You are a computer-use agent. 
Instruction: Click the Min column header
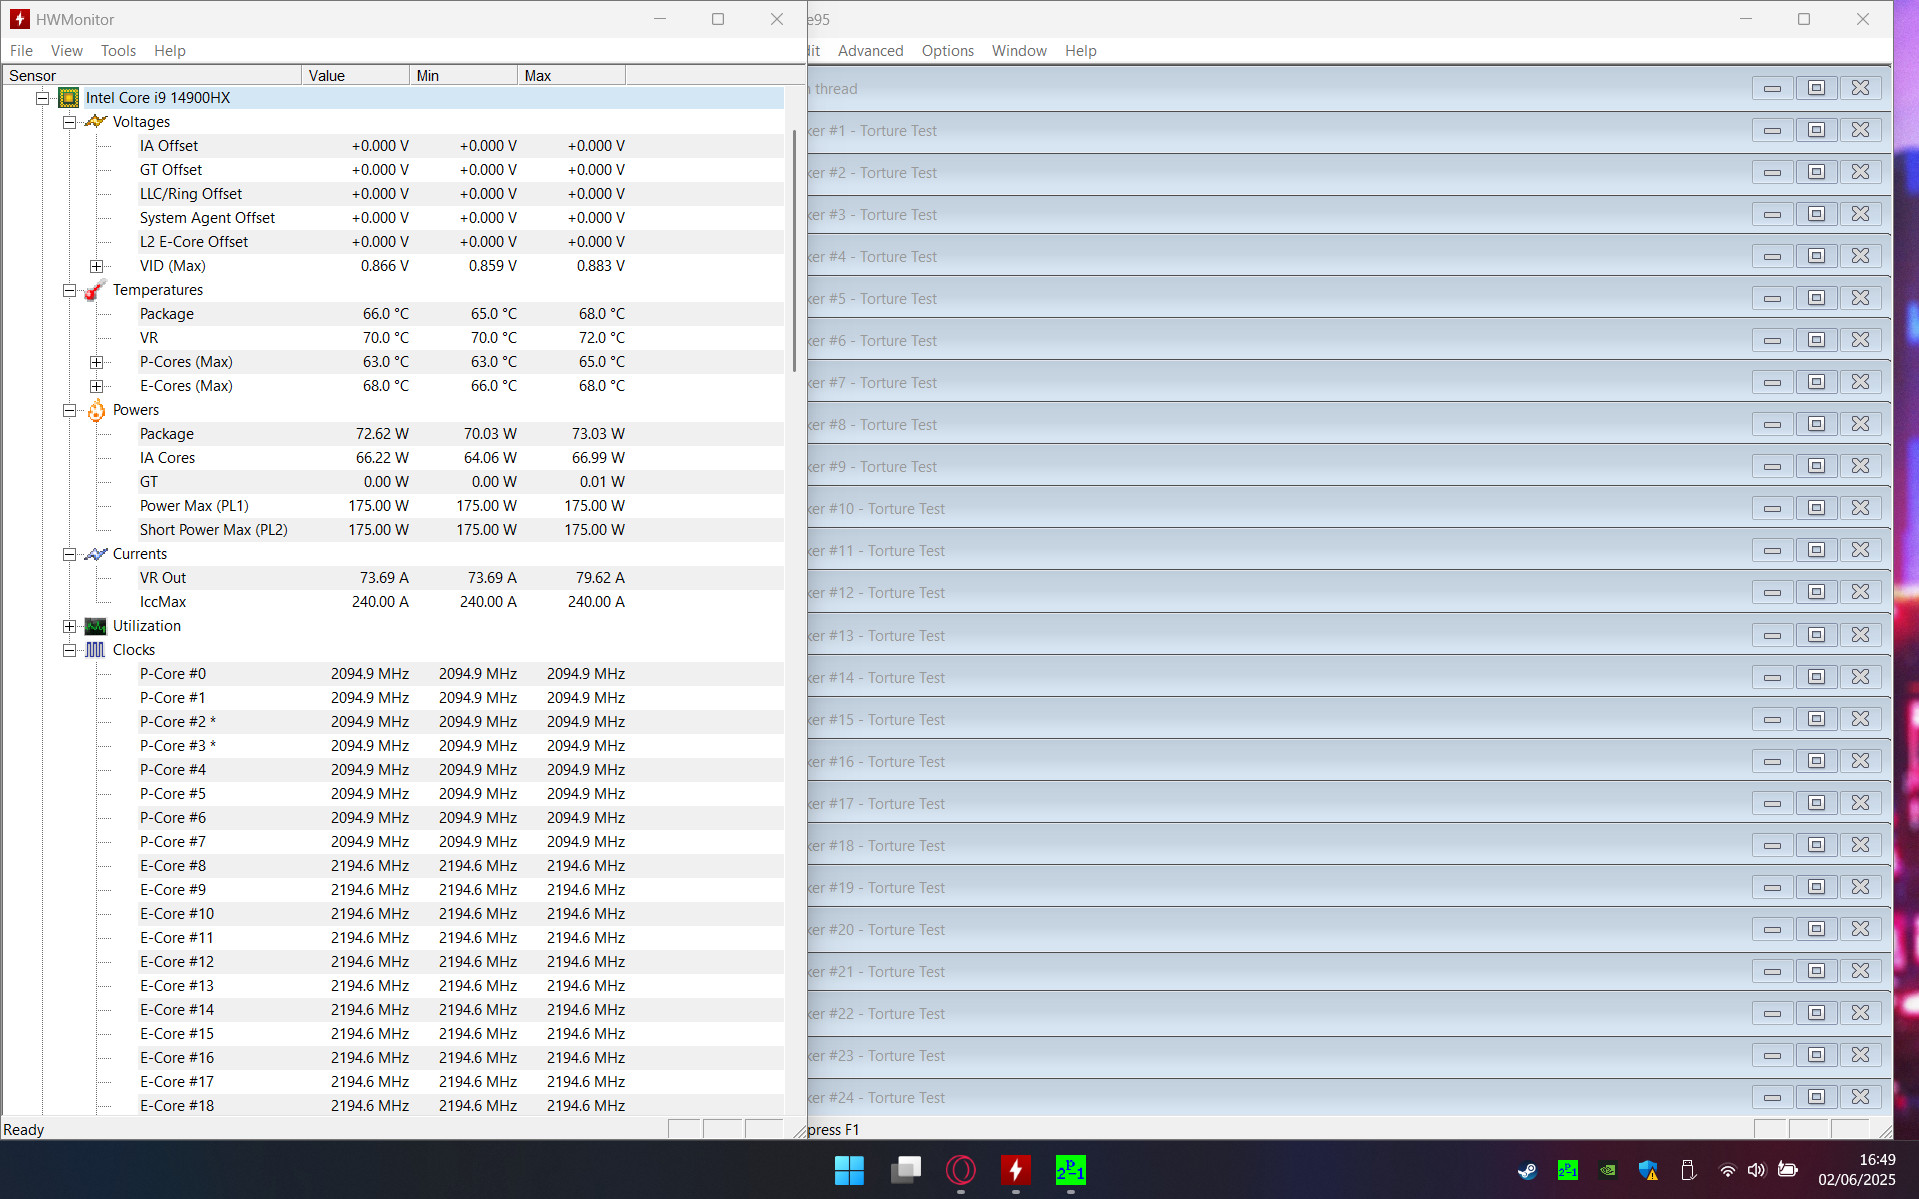click(463, 76)
